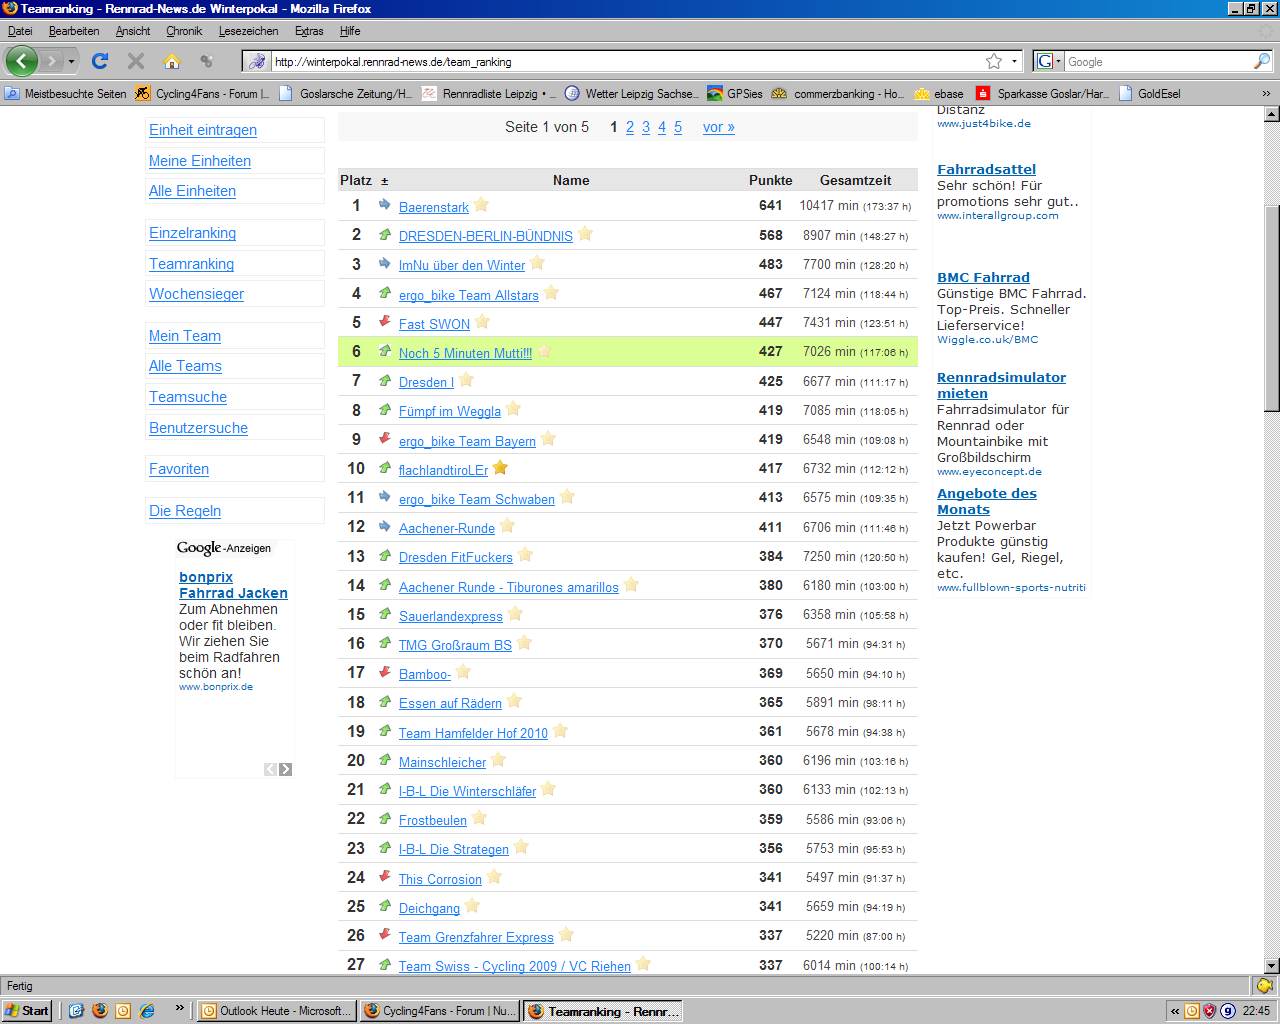
Task: Open the Einzelranking sidebar link
Action: tap(192, 233)
